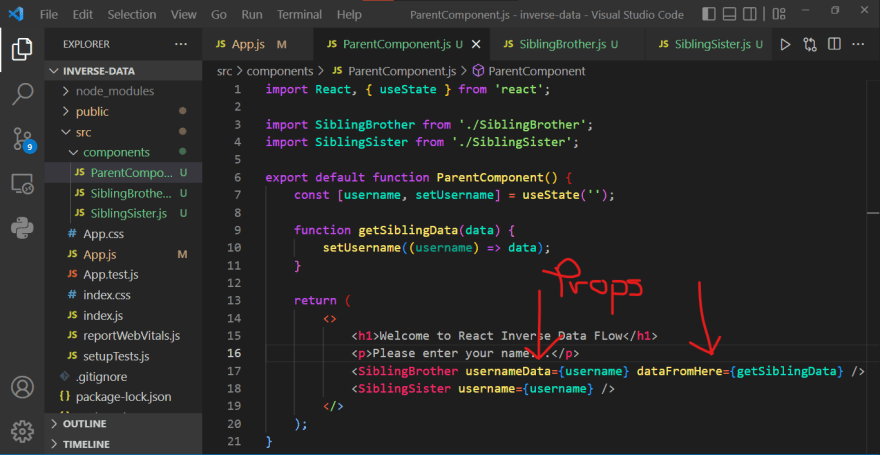
Task: Open the Run menu
Action: pos(252,15)
